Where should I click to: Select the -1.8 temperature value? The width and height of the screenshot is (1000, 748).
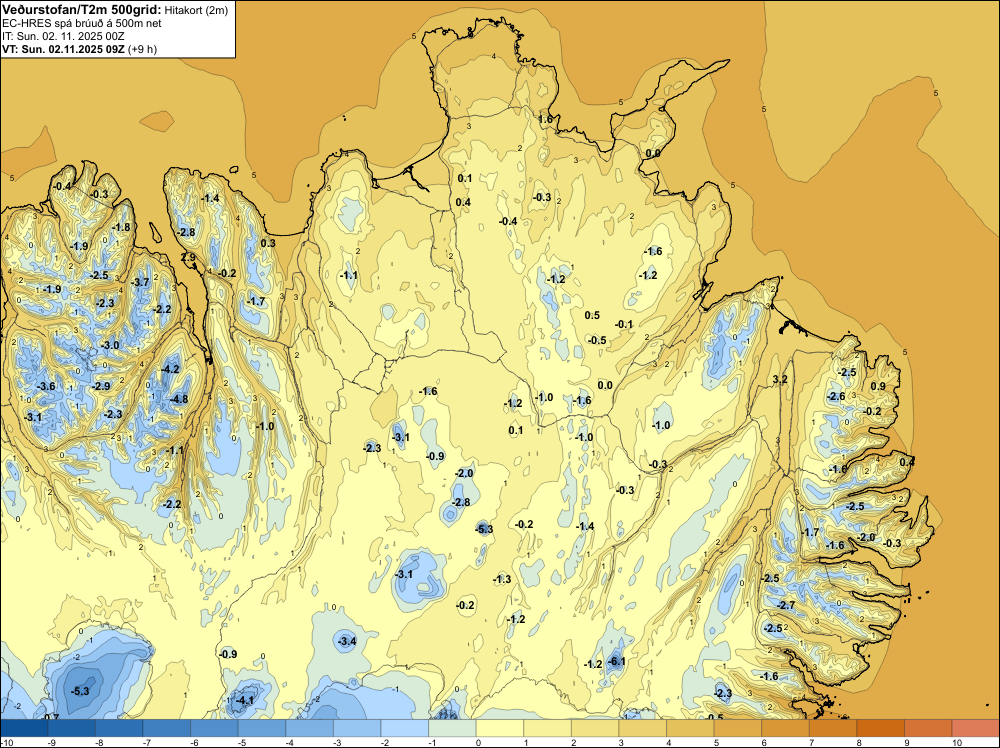click(121, 227)
